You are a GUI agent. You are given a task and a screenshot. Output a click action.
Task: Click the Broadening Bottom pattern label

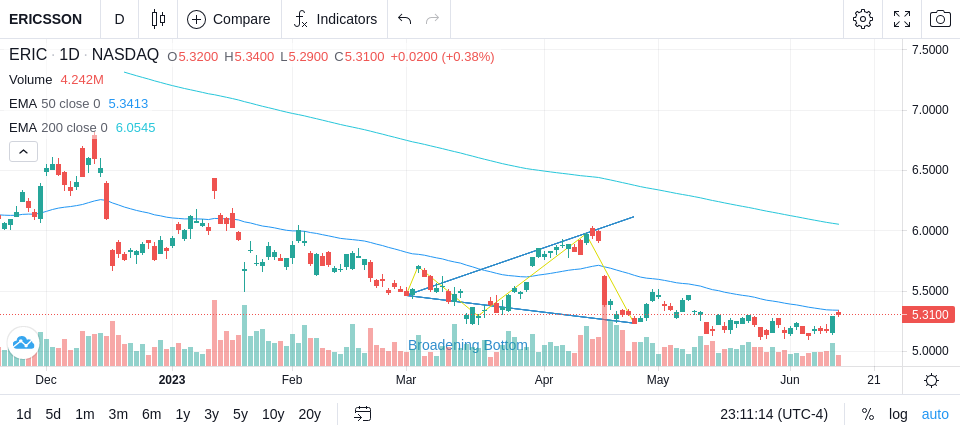coord(468,345)
